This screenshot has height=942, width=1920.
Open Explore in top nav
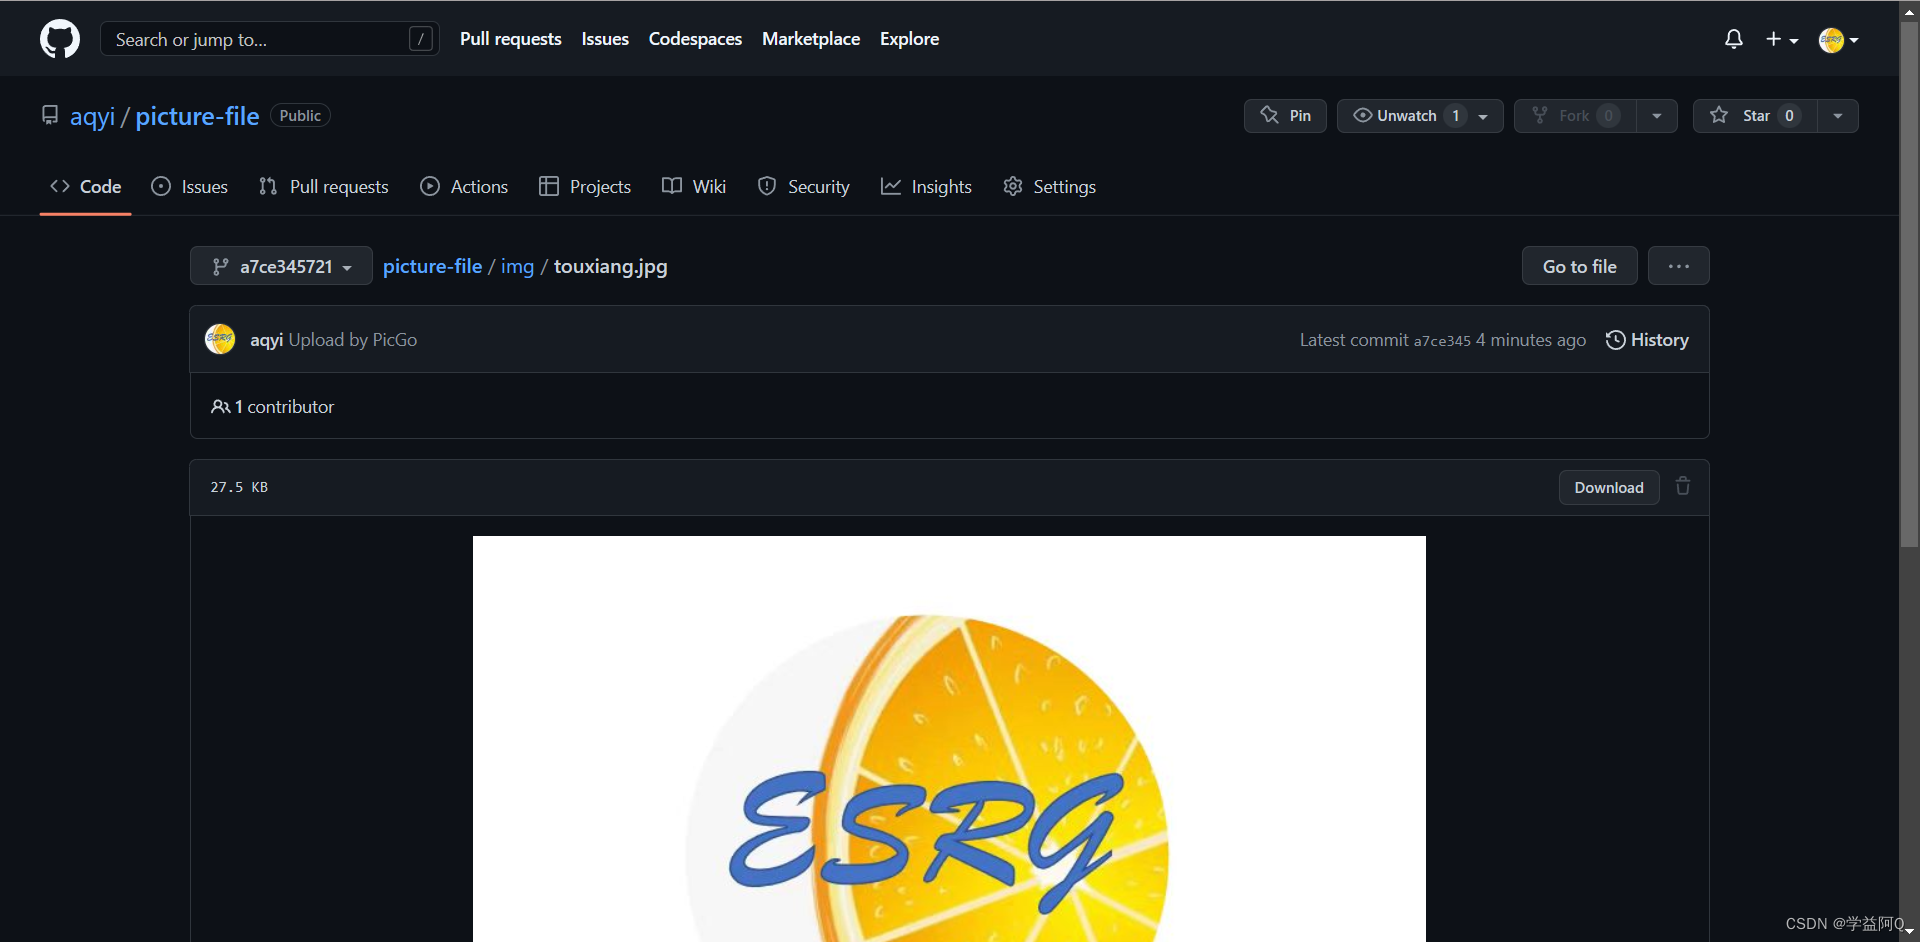point(909,39)
